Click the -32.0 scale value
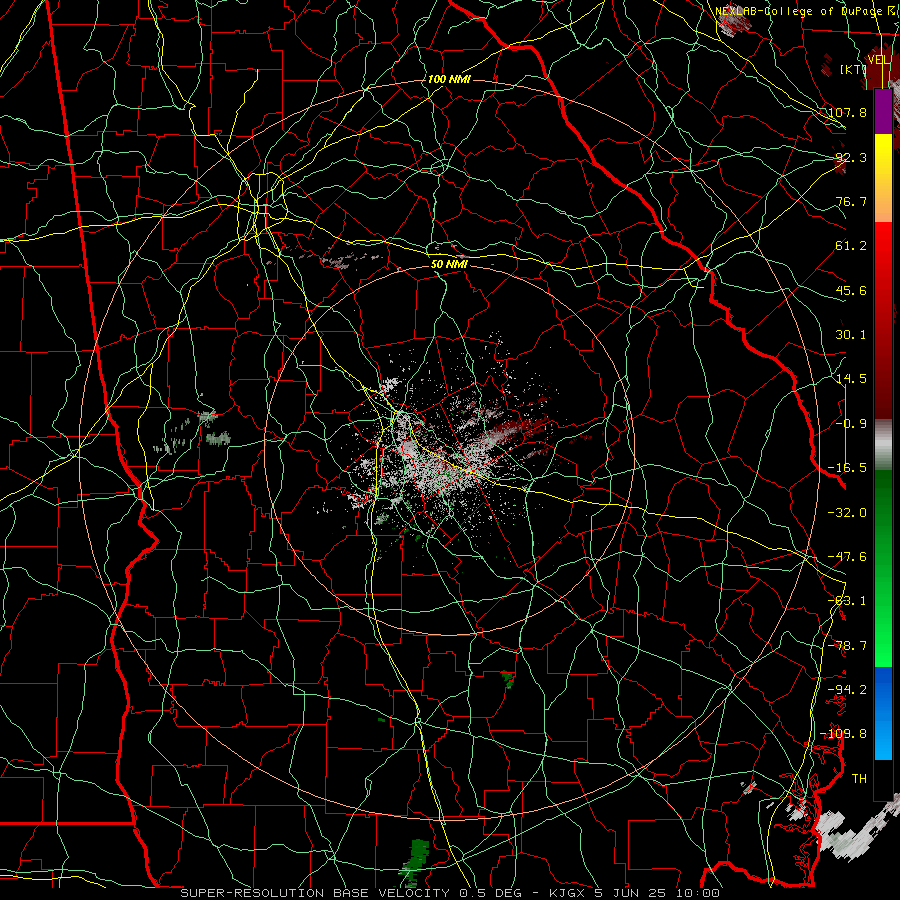Image resolution: width=900 pixels, height=900 pixels. click(848, 513)
